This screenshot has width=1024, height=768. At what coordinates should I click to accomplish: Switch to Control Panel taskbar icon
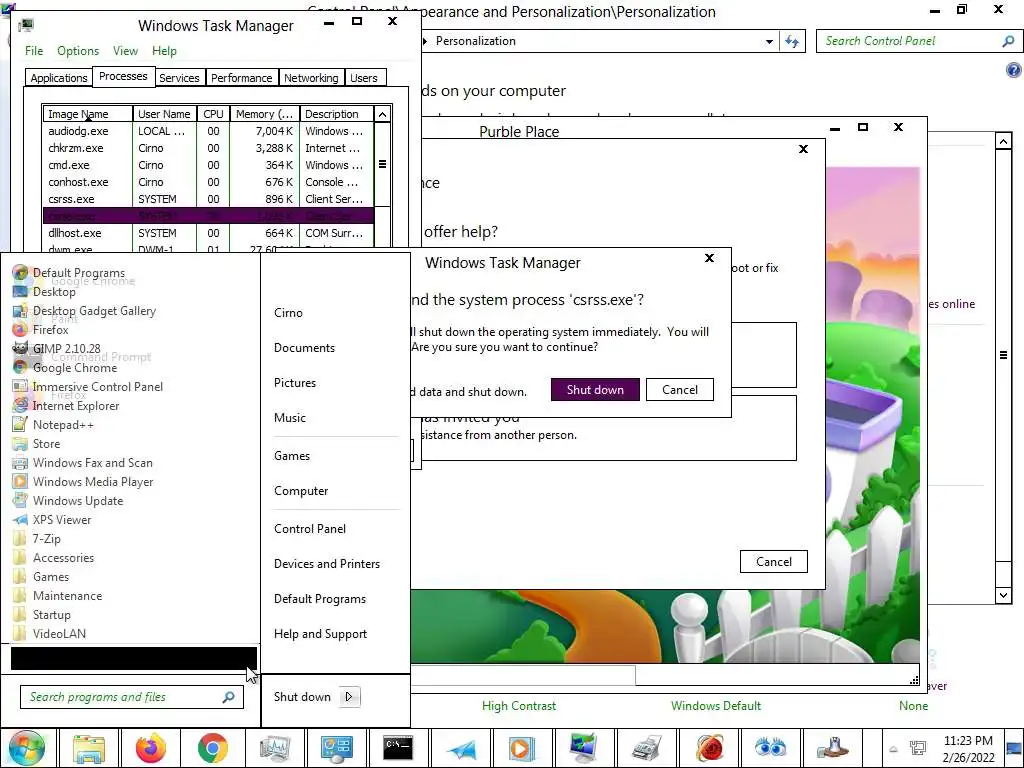tap(336, 748)
